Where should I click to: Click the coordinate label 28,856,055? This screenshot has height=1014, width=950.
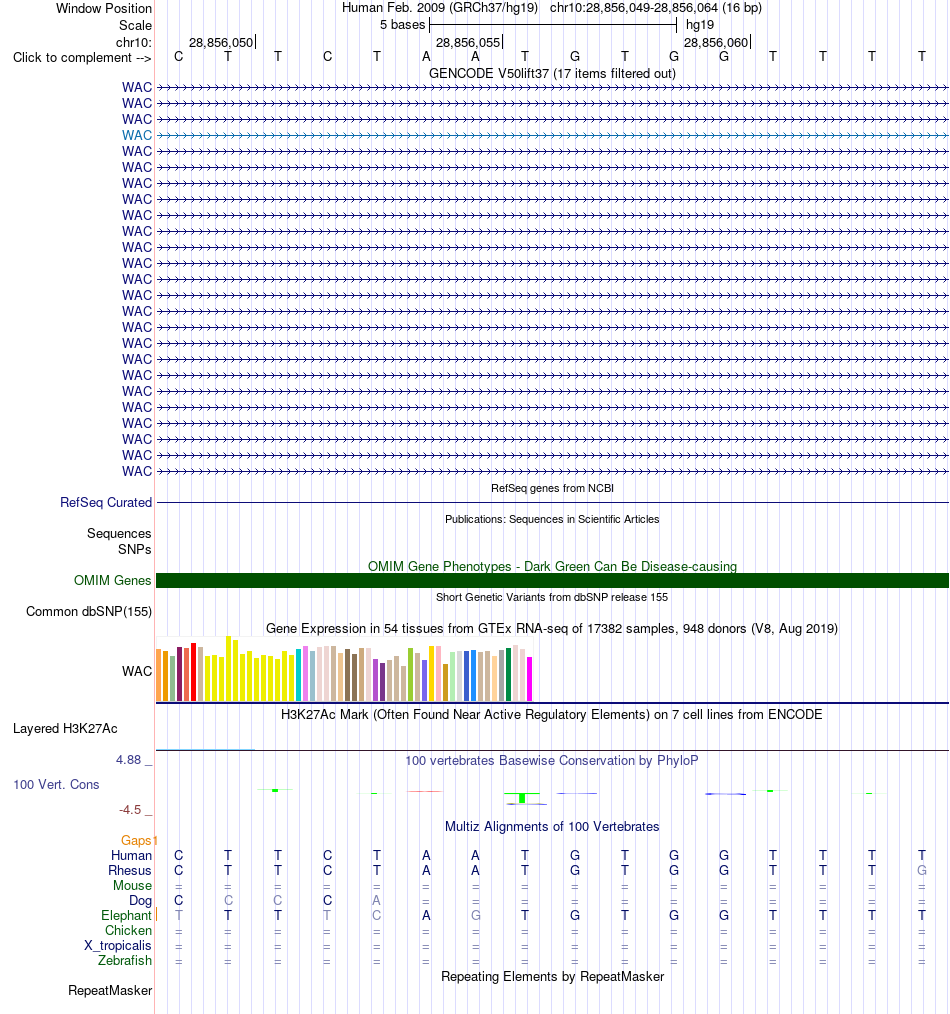click(468, 43)
